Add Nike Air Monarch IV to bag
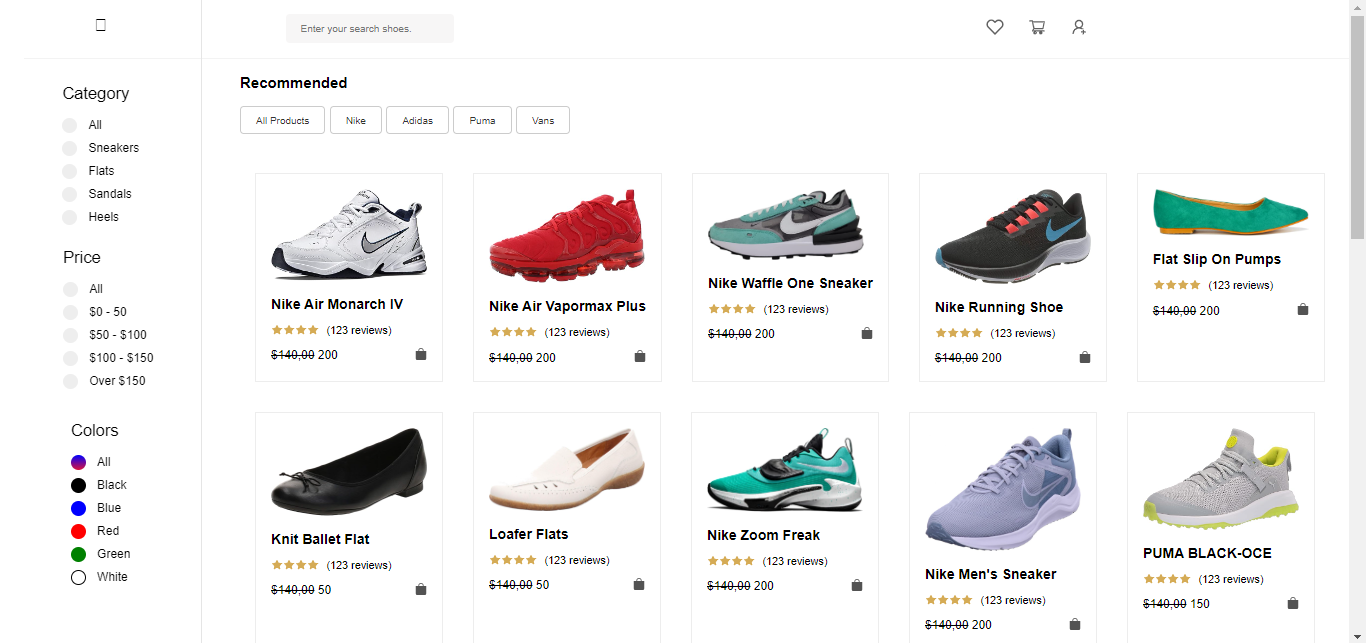1366x643 pixels. tap(421, 355)
